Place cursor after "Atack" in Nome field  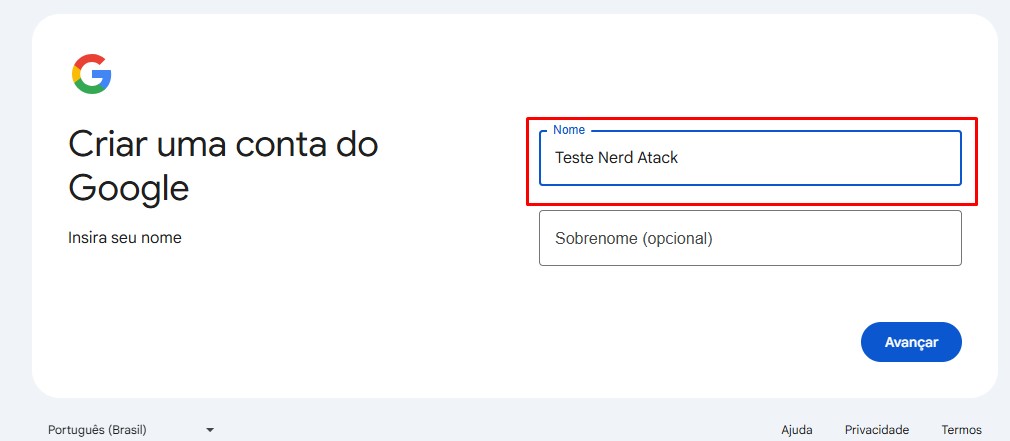[680, 158]
